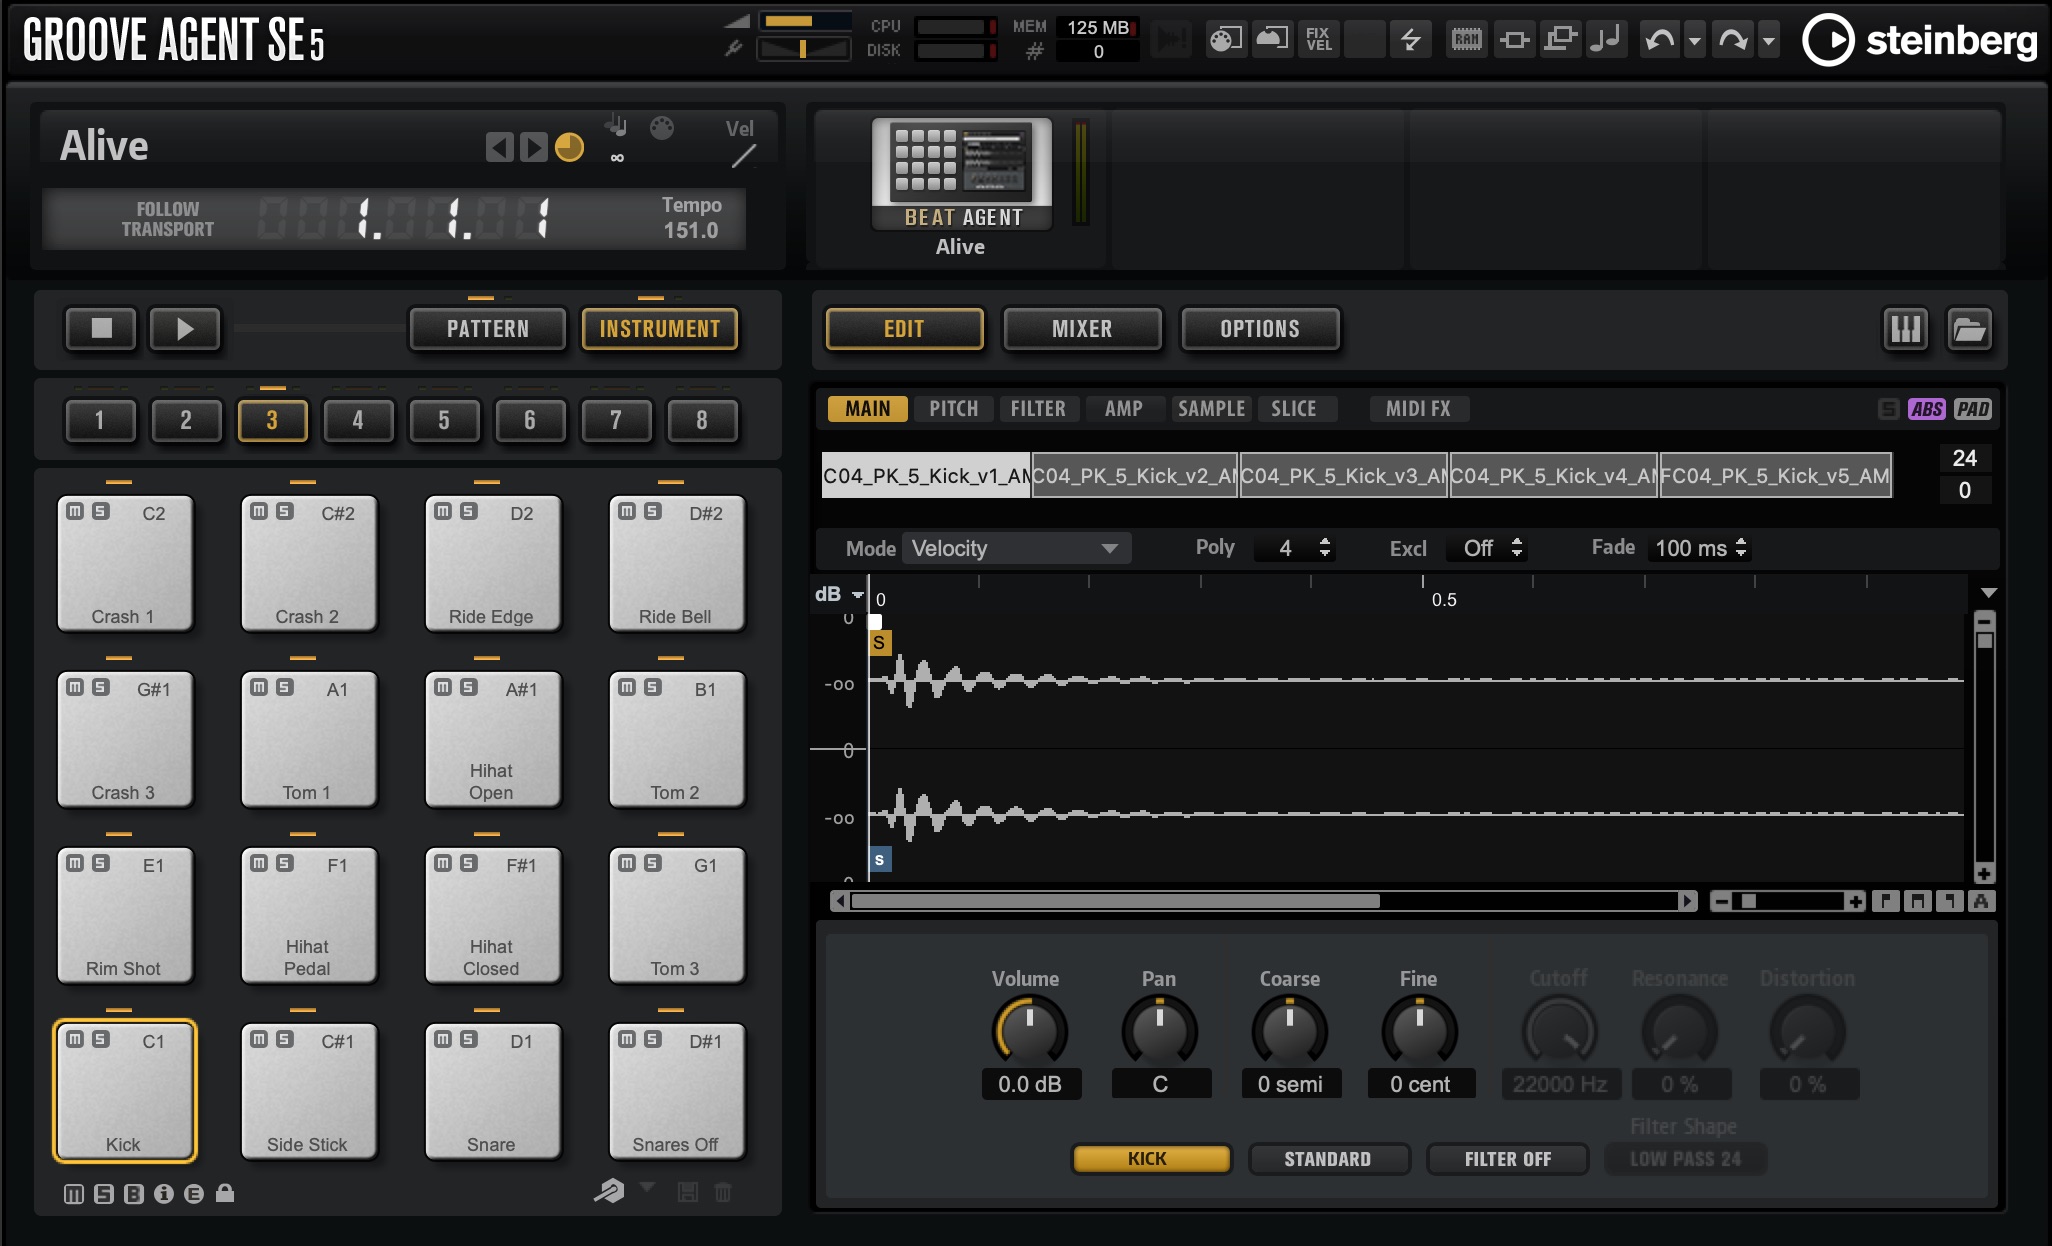The image size is (2052, 1246).
Task: Stop pattern playback
Action: click(101, 329)
